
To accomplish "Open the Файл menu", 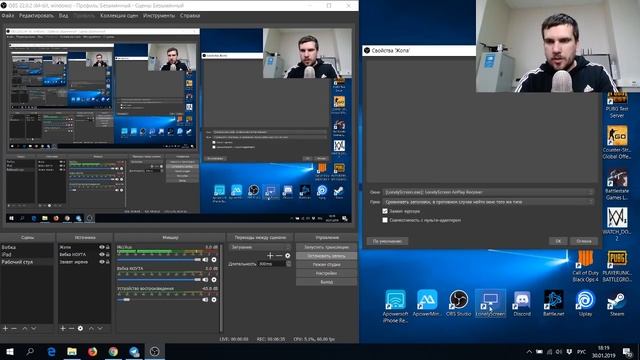I will click(x=8, y=16).
